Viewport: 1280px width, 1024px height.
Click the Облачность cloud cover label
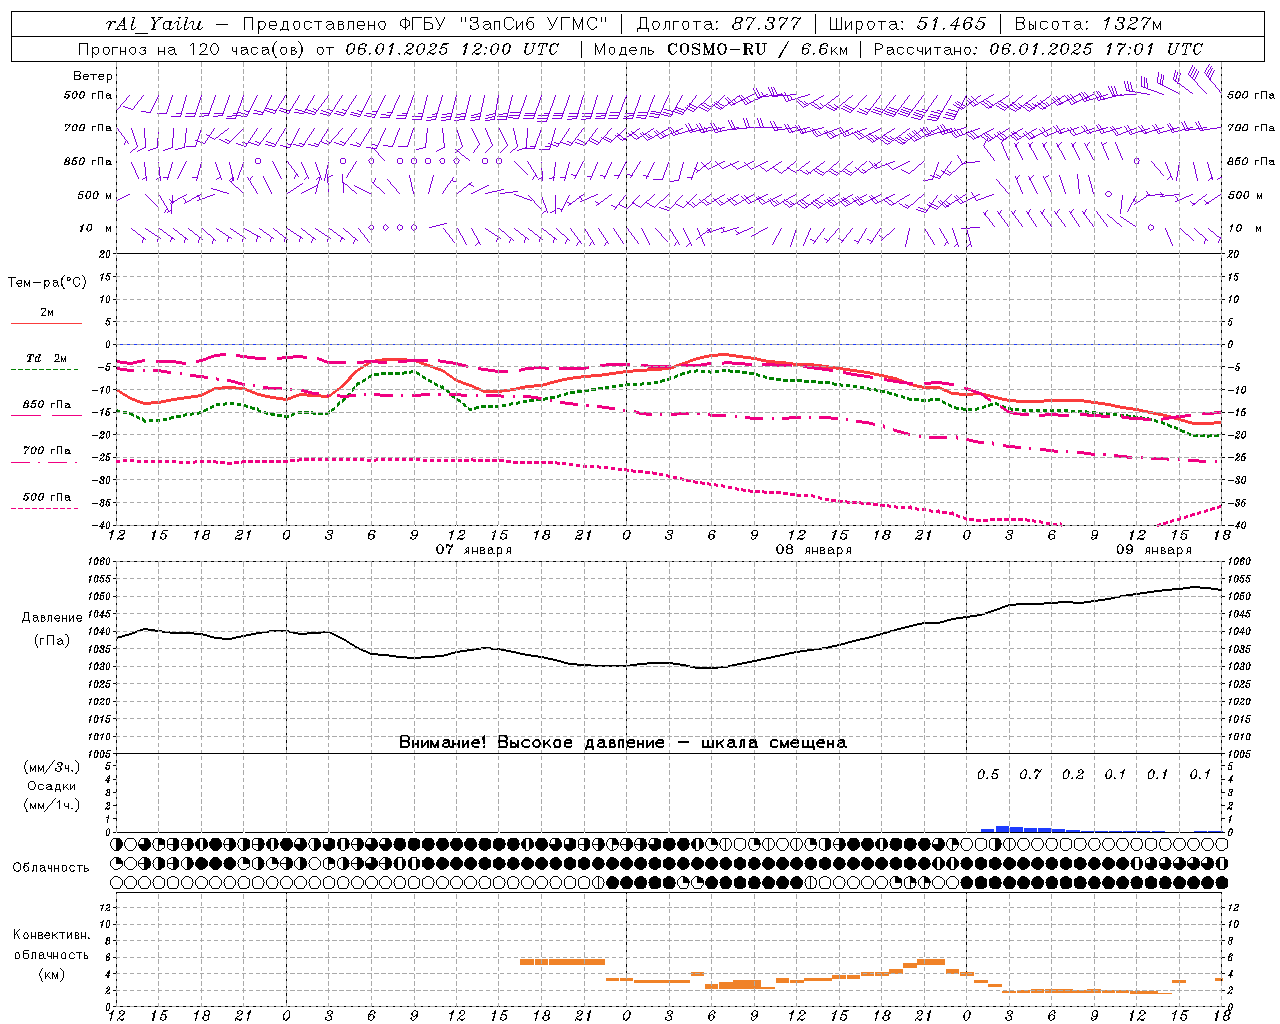tap(51, 868)
